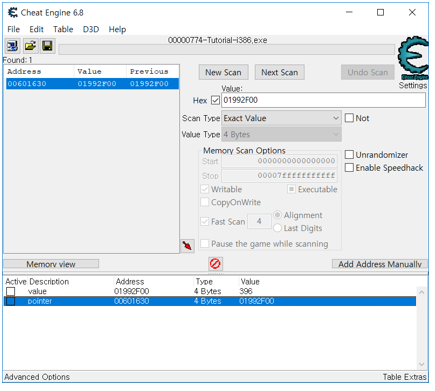Open the Help menu
The width and height of the screenshot is (435, 391).
117,29
